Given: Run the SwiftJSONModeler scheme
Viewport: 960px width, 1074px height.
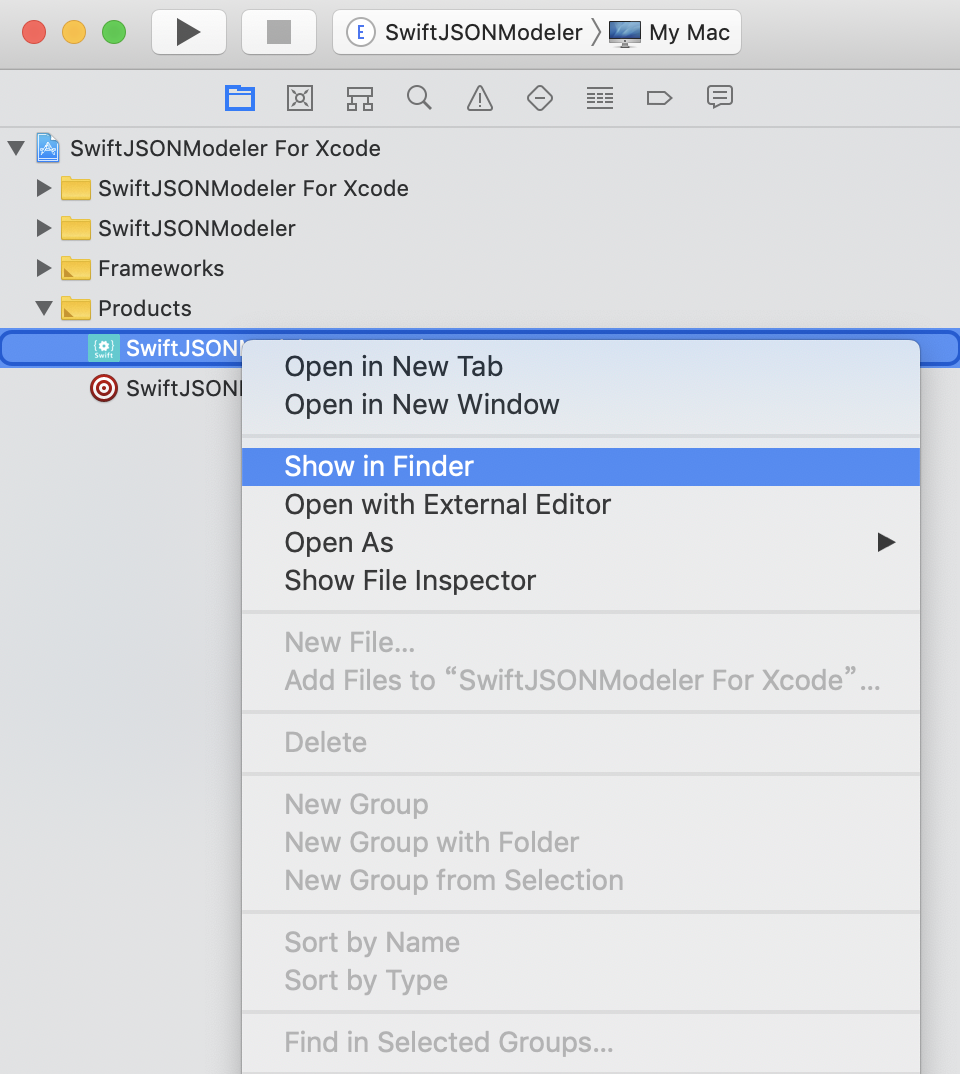Looking at the screenshot, I should tap(188, 32).
